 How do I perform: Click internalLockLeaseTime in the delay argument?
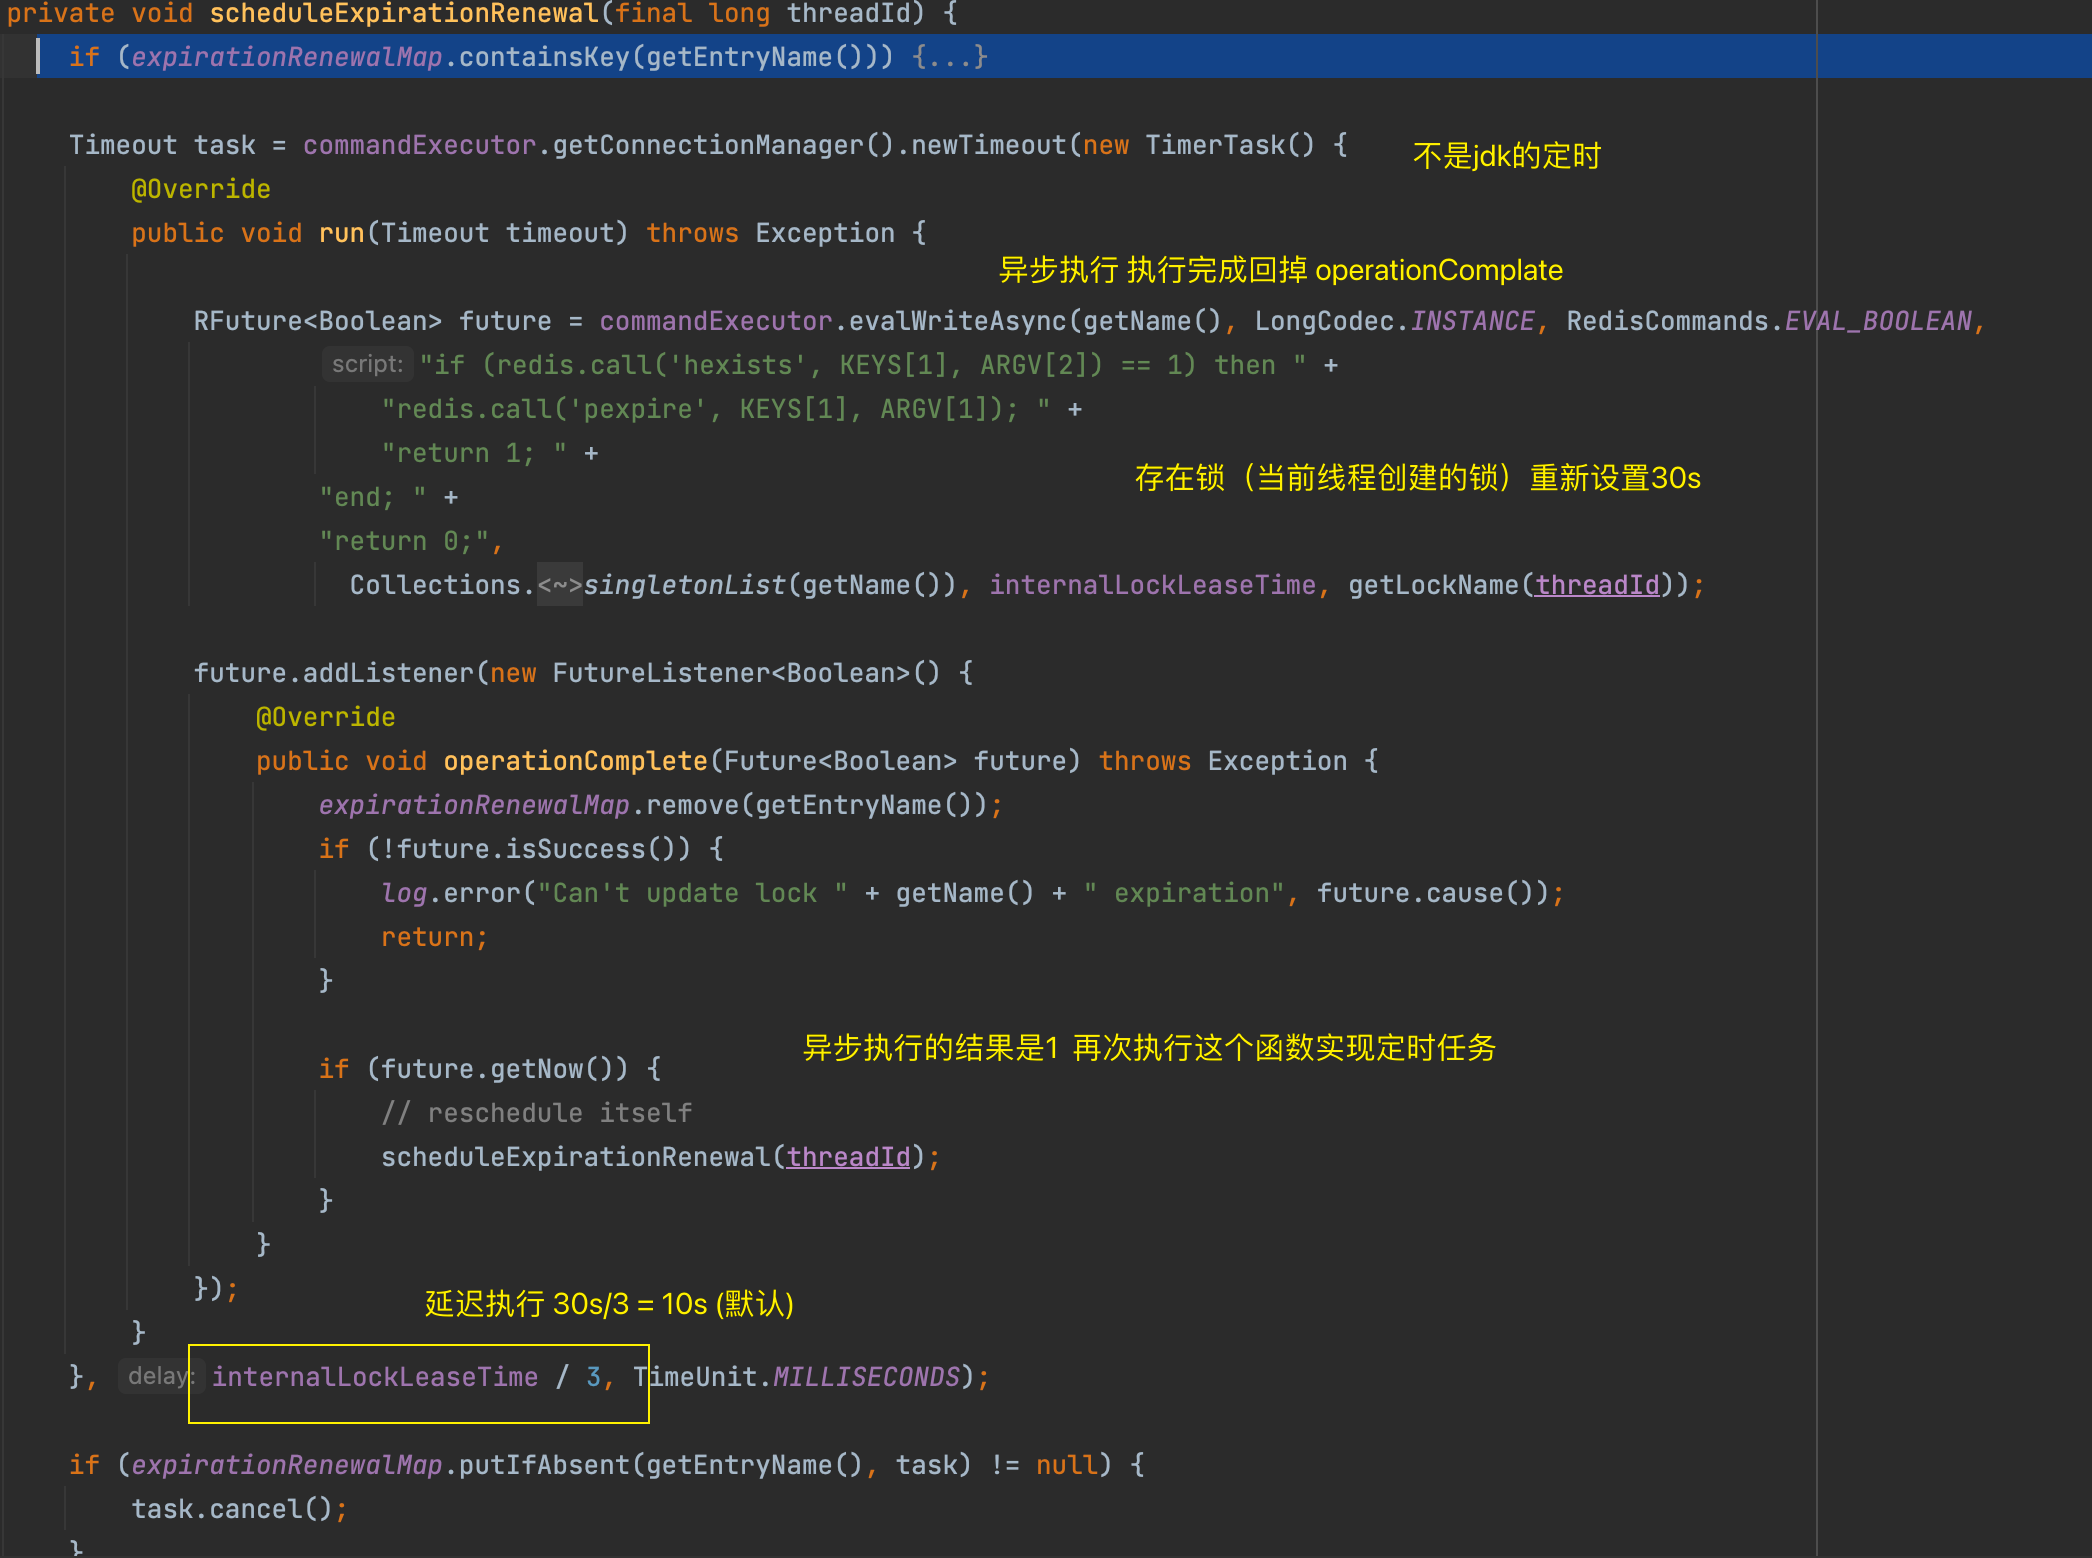[375, 1377]
